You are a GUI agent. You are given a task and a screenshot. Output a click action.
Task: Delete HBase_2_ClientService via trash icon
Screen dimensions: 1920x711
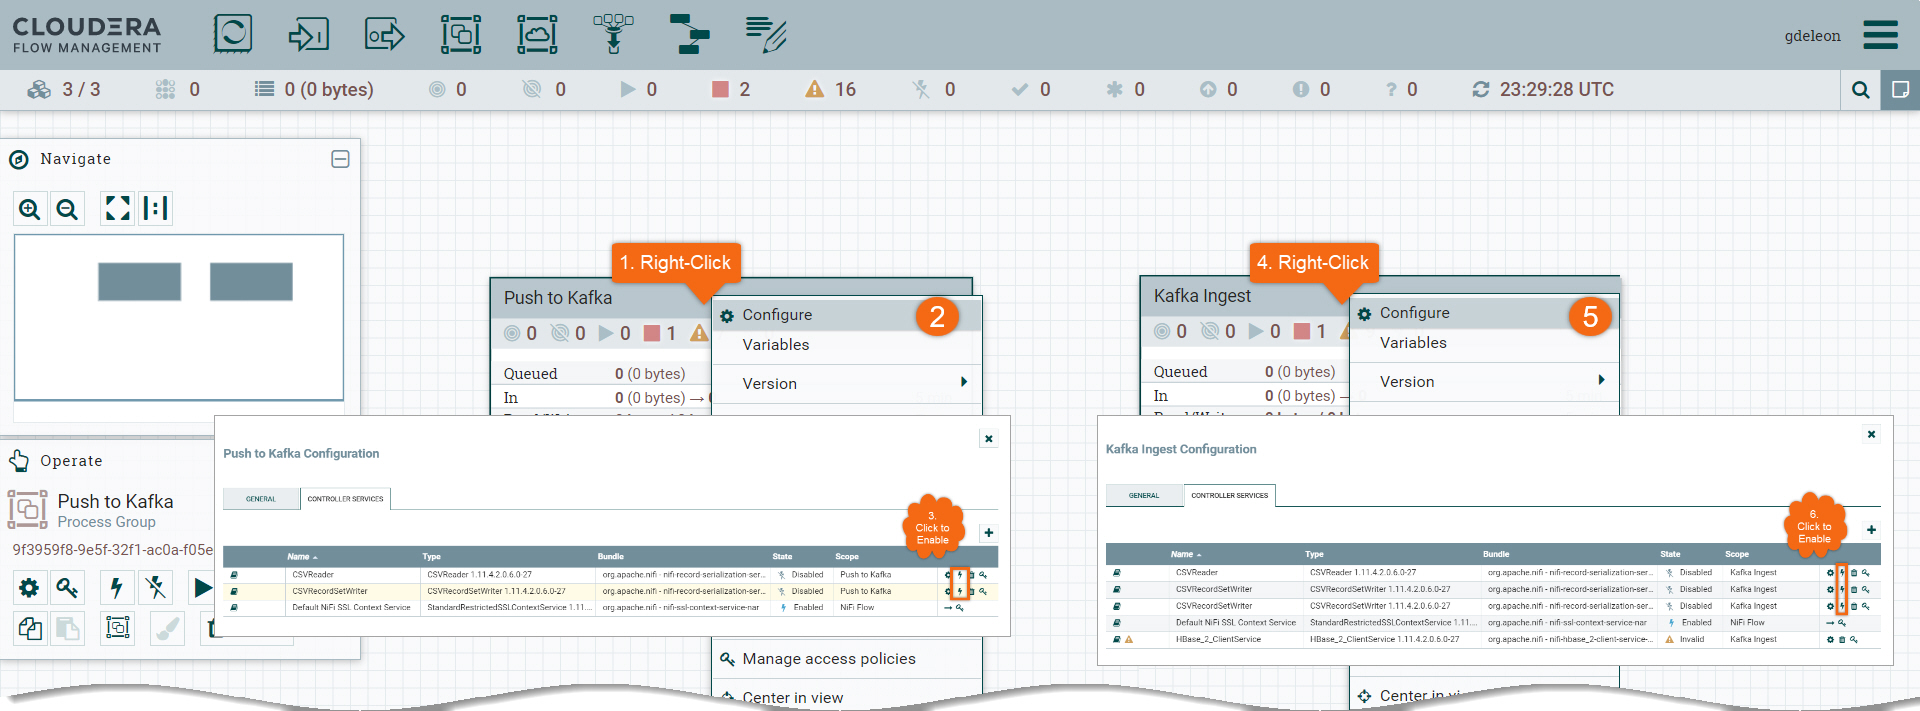(1842, 640)
